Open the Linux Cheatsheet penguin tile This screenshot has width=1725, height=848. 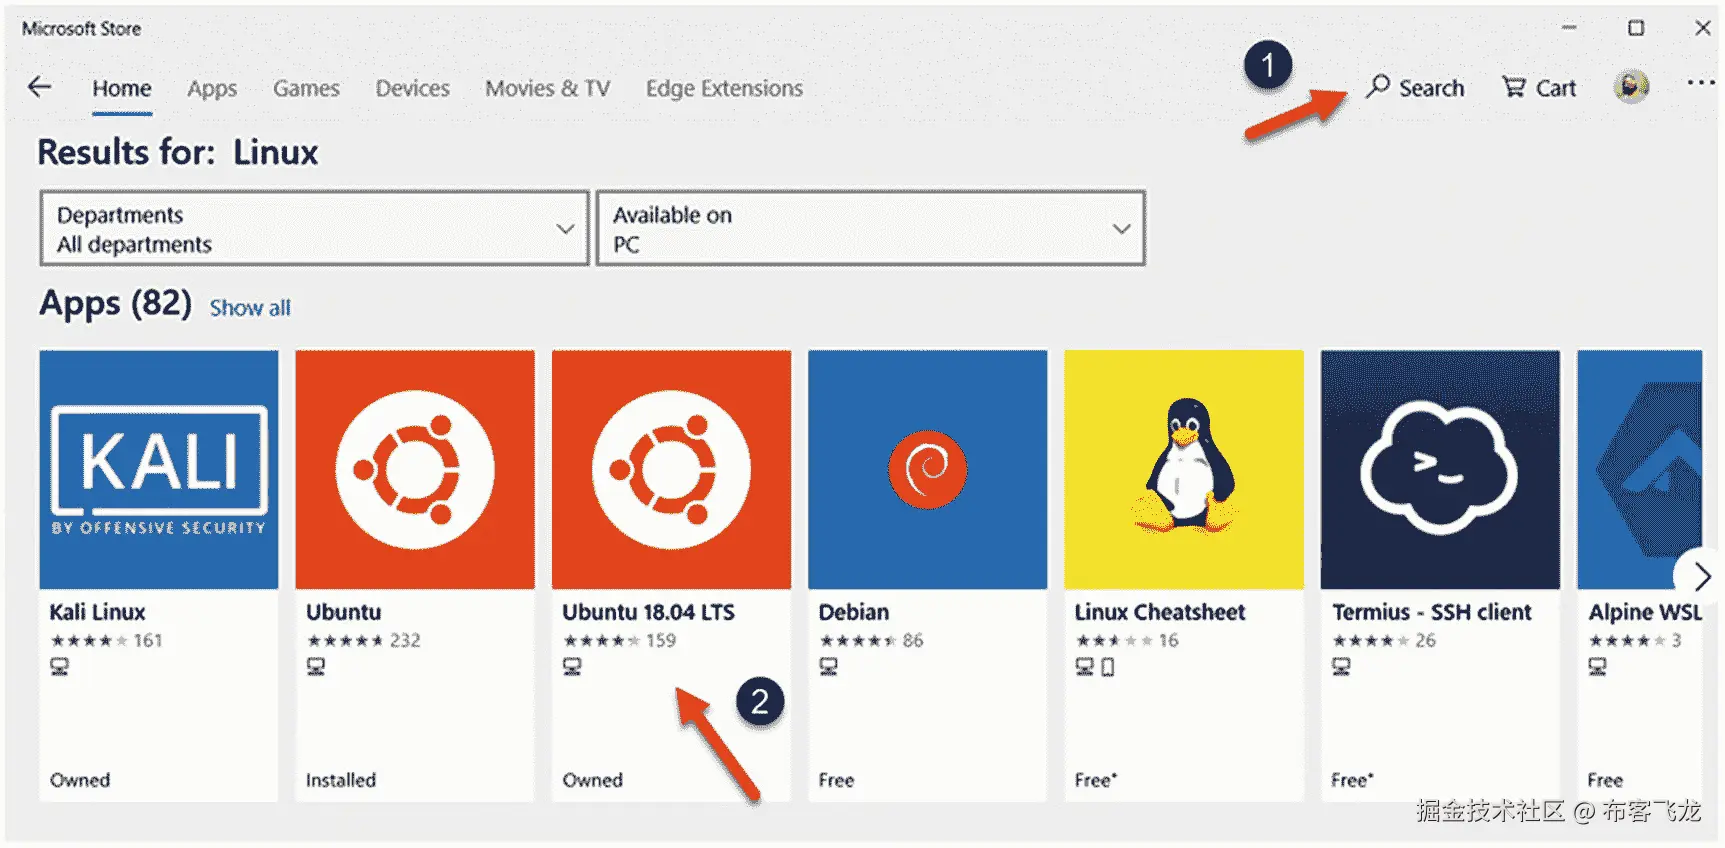[1184, 469]
